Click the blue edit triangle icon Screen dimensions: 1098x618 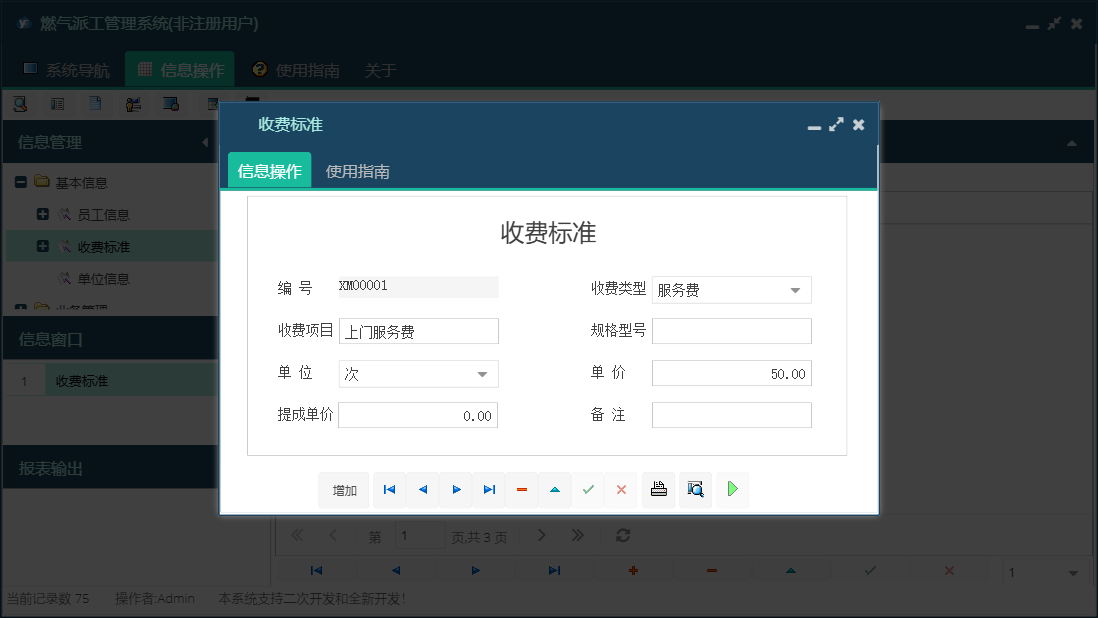click(555, 490)
